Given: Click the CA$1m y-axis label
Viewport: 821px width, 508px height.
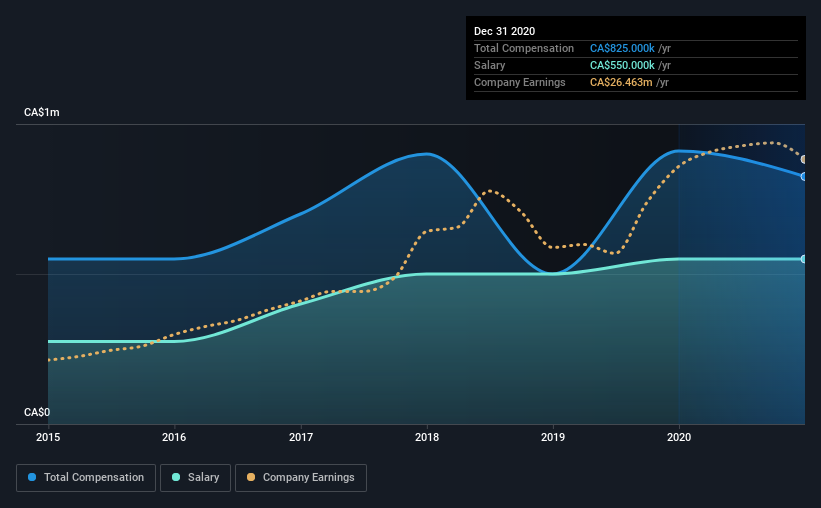Looking at the screenshot, I should [x=42, y=113].
